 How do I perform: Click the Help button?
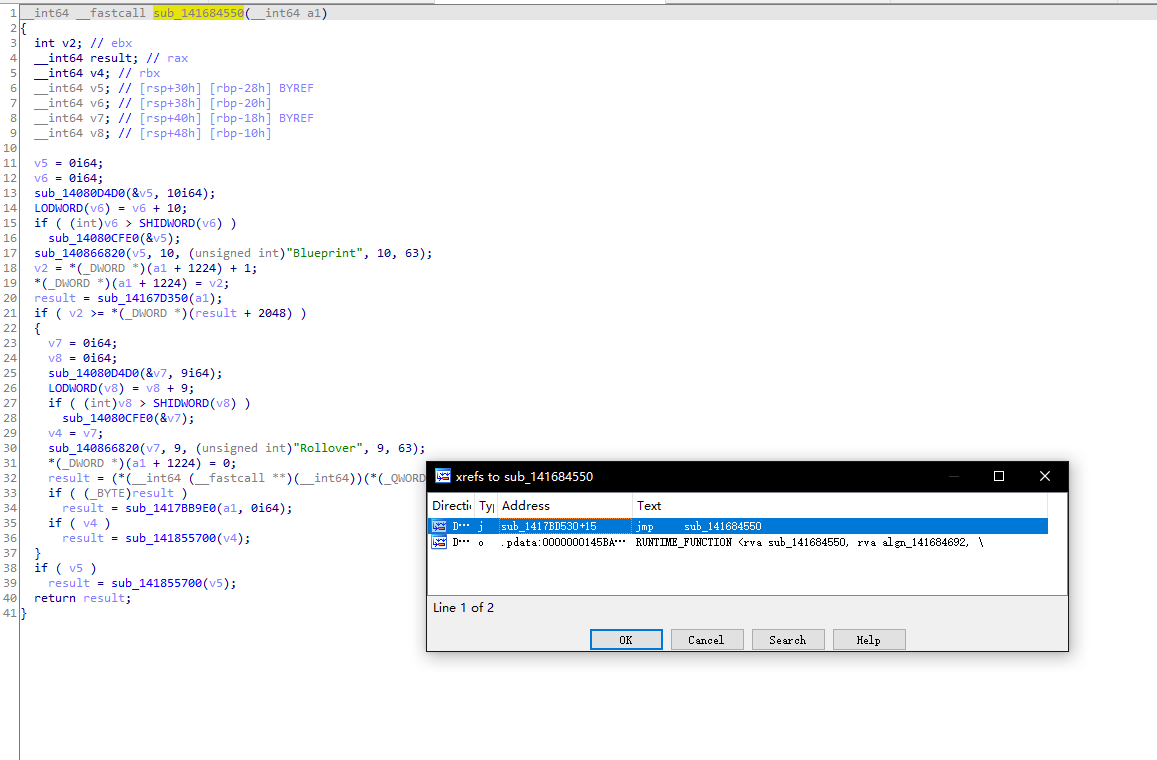click(868, 640)
